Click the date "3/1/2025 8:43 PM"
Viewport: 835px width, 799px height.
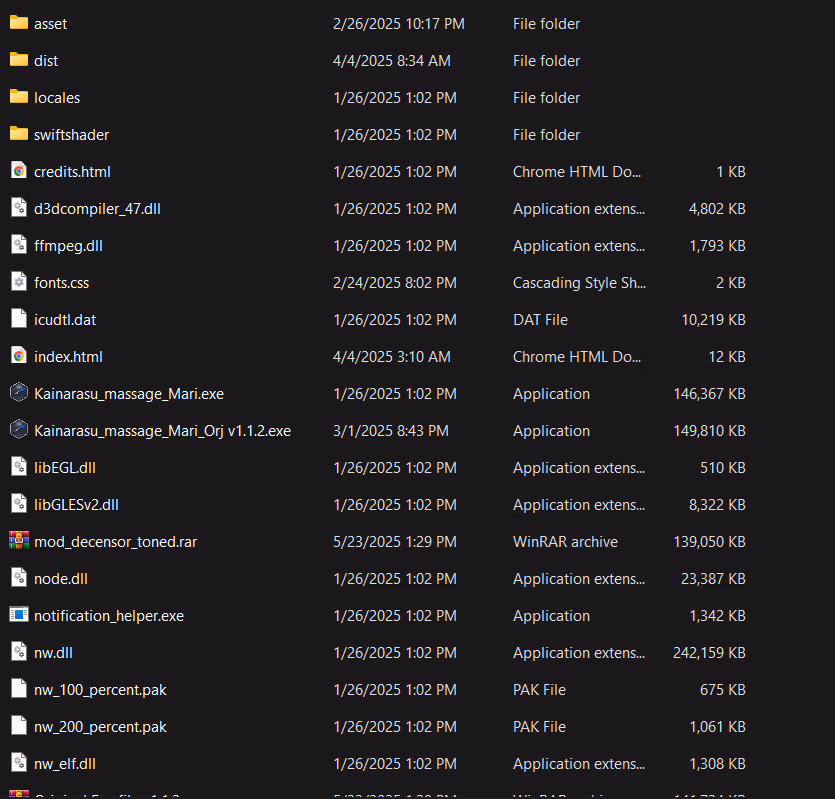point(391,431)
